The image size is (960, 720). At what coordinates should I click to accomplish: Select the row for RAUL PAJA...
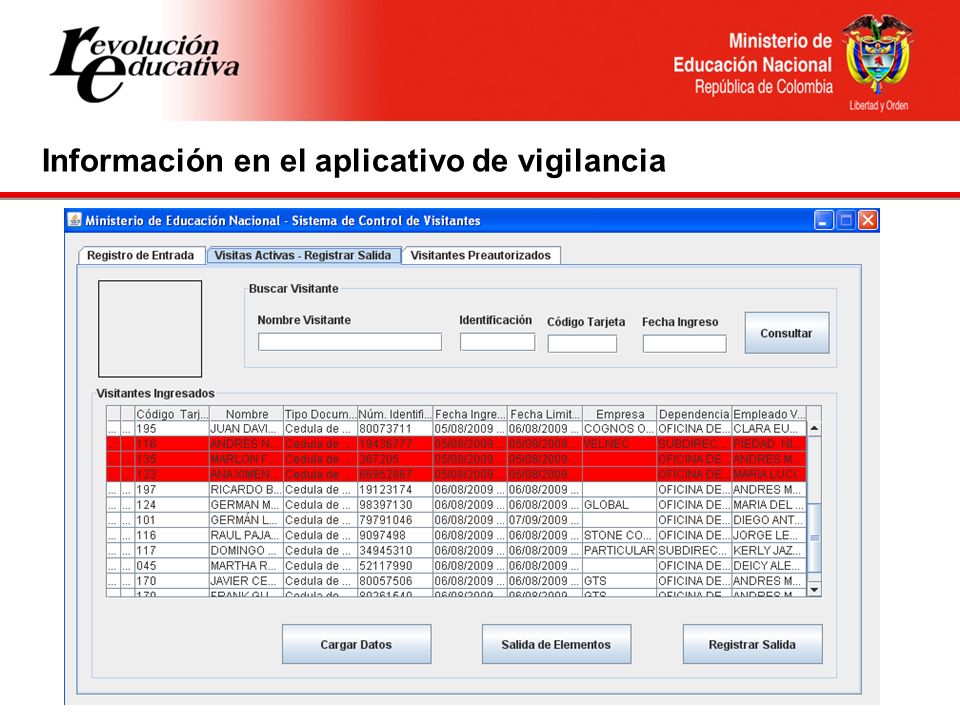456,535
